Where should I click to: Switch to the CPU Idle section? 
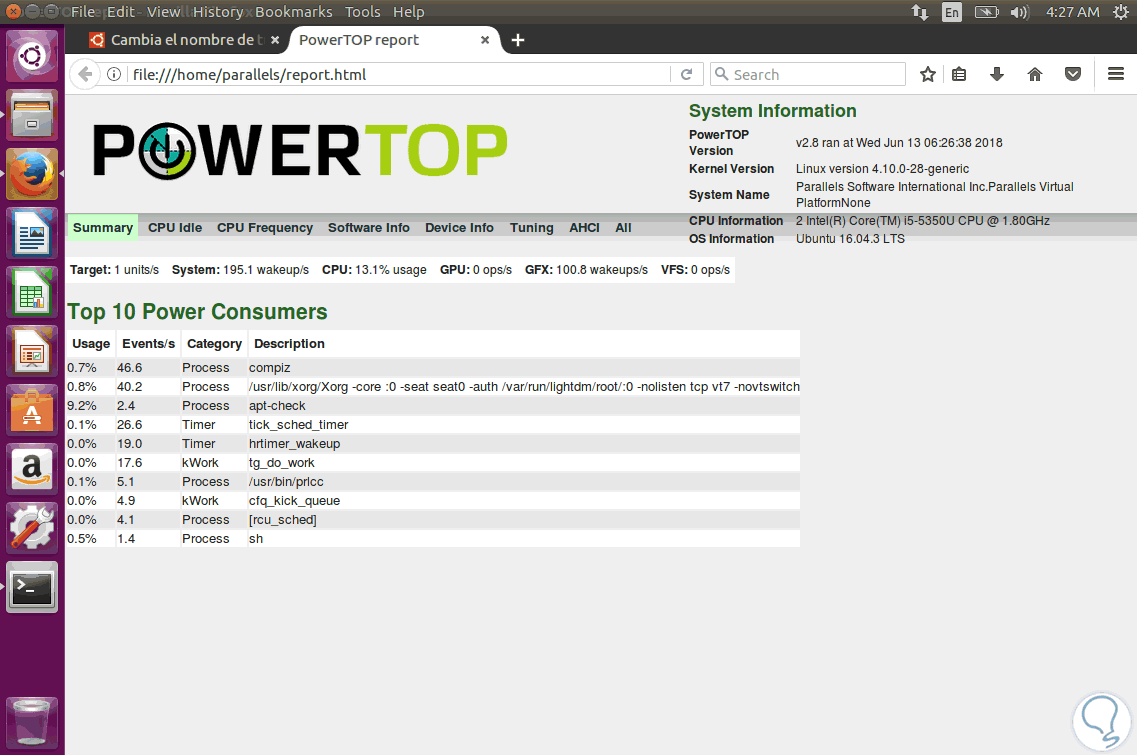coord(175,228)
